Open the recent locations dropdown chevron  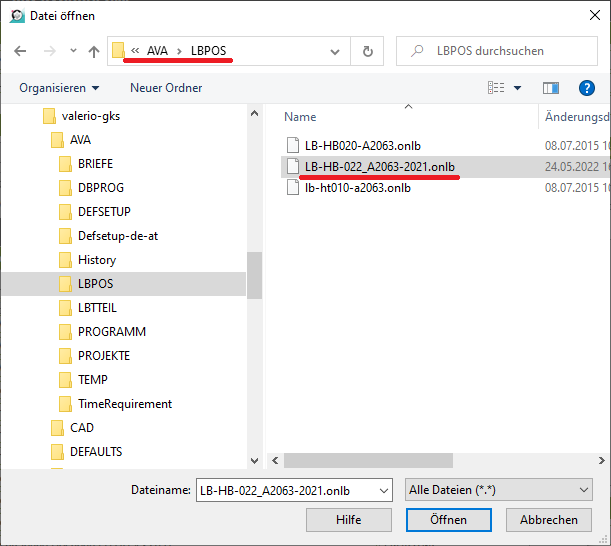(73, 51)
